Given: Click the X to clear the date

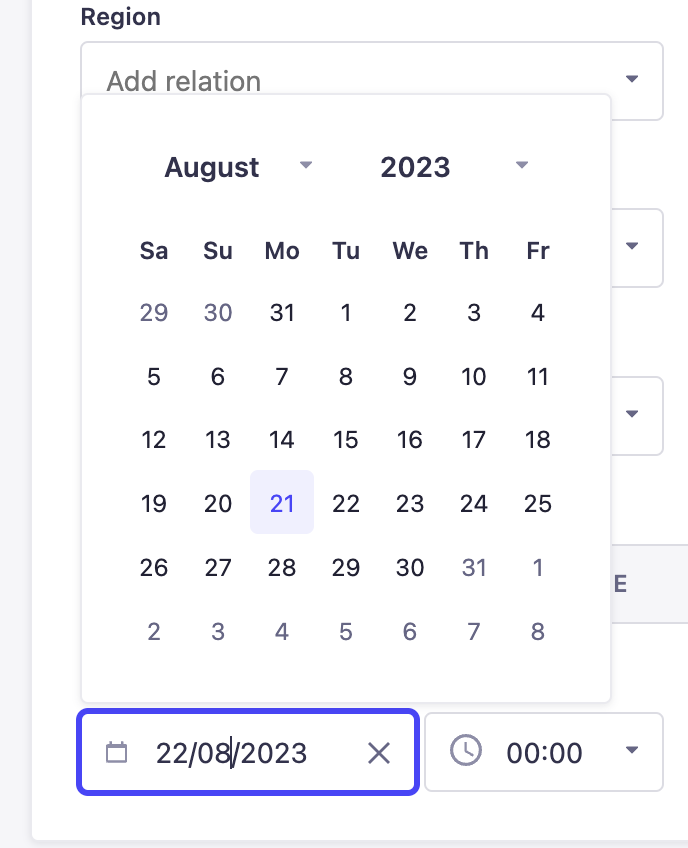Looking at the screenshot, I should tap(379, 753).
